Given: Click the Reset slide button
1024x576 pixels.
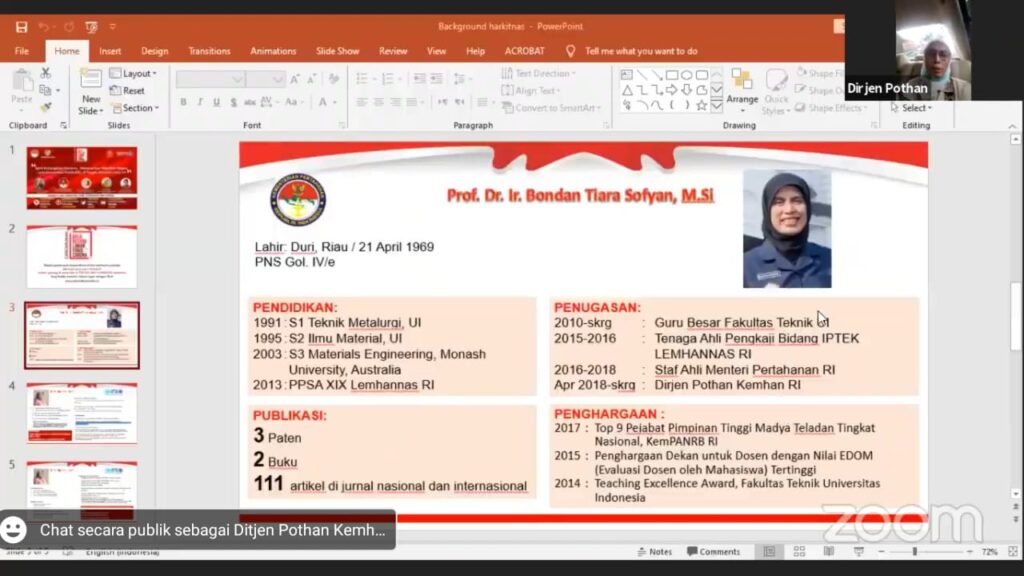Looking at the screenshot, I should point(128,91).
